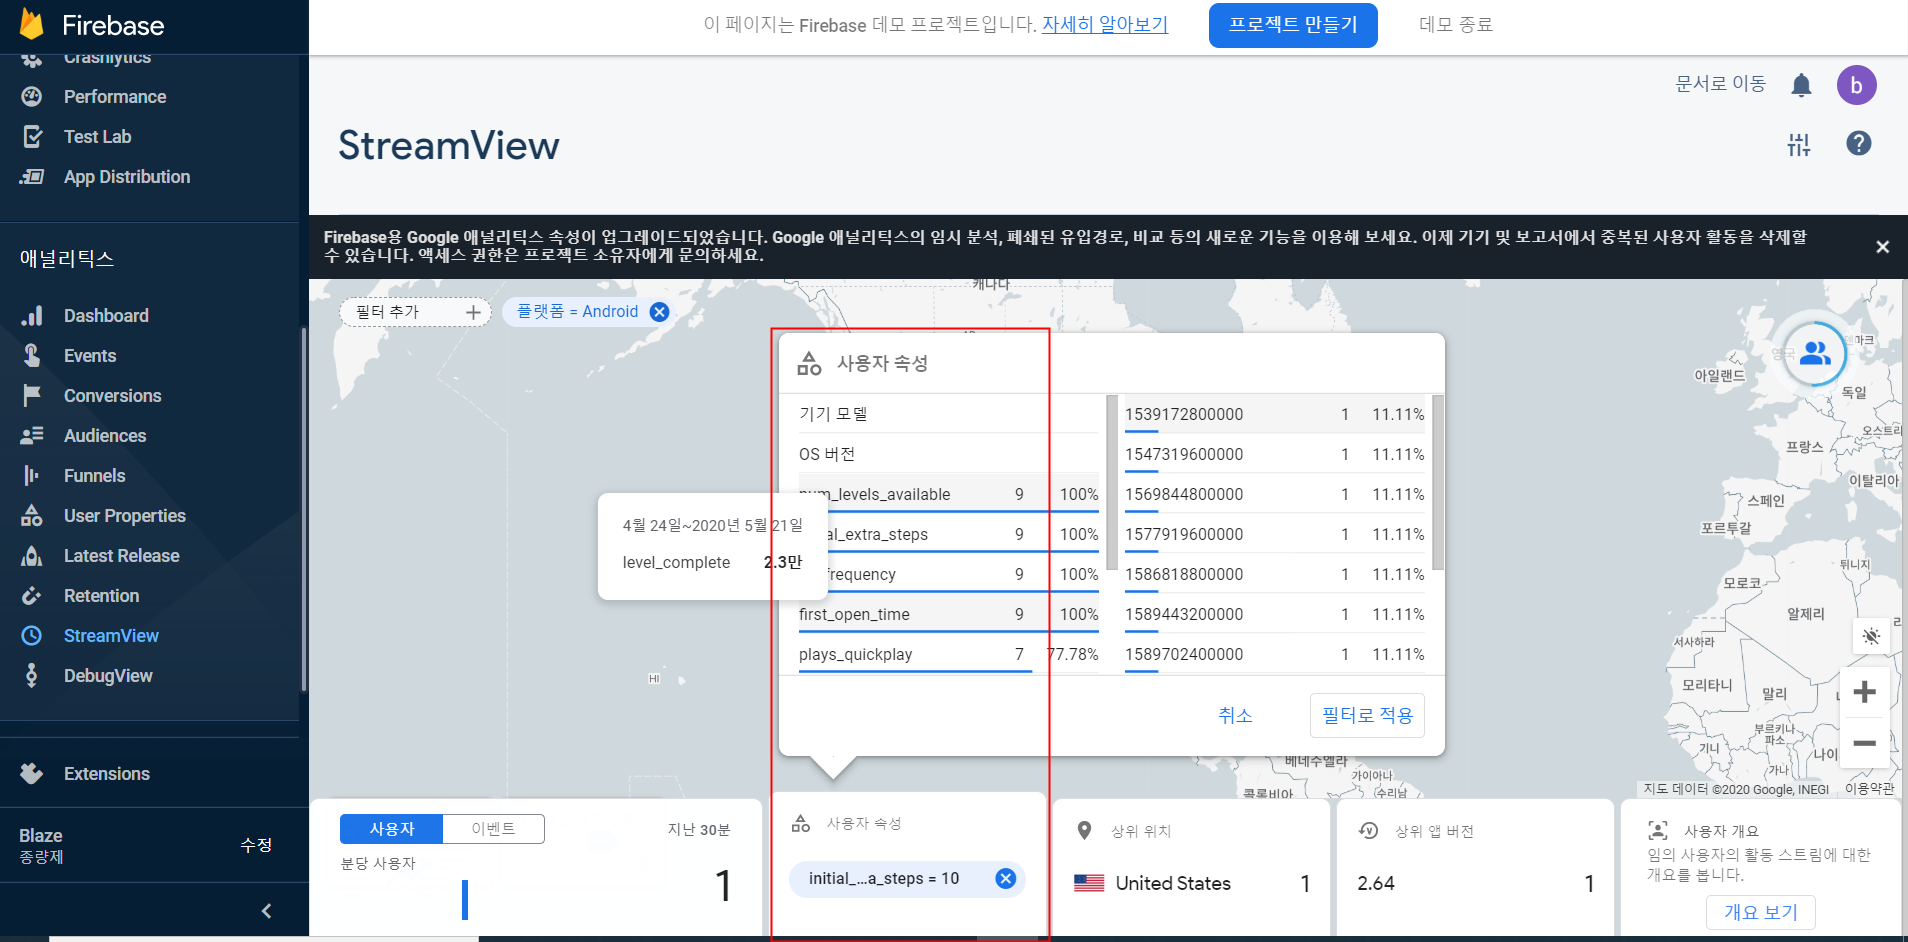Select value 1547319600000
This screenshot has height=942, width=1908.
tap(1275, 454)
